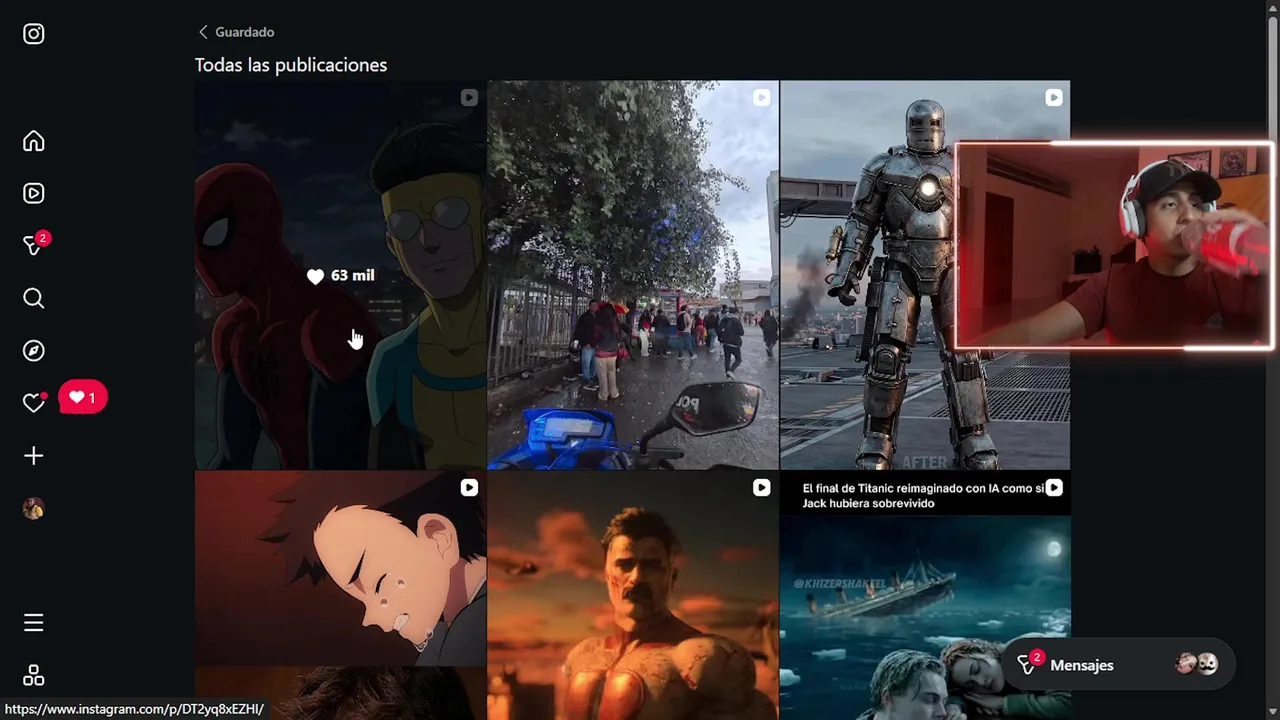Click the 63 mil likes counter
Viewport: 1280px width, 720px height.
(340, 276)
